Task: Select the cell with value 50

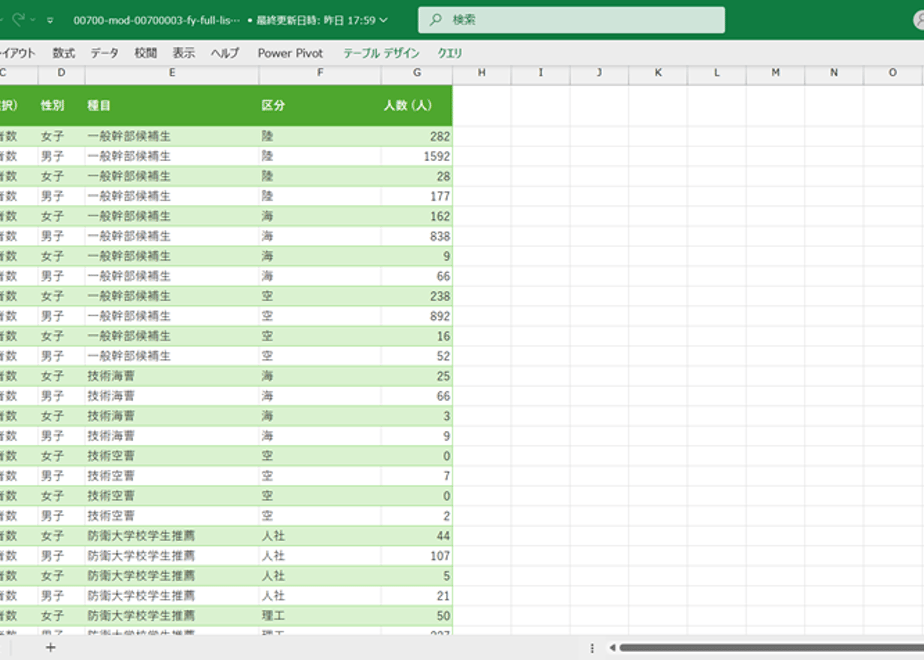Action: point(417,616)
